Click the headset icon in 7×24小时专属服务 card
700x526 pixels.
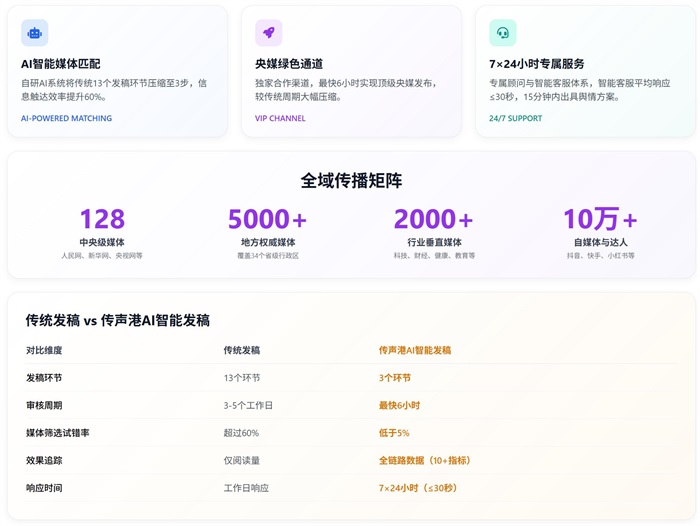tap(502, 33)
